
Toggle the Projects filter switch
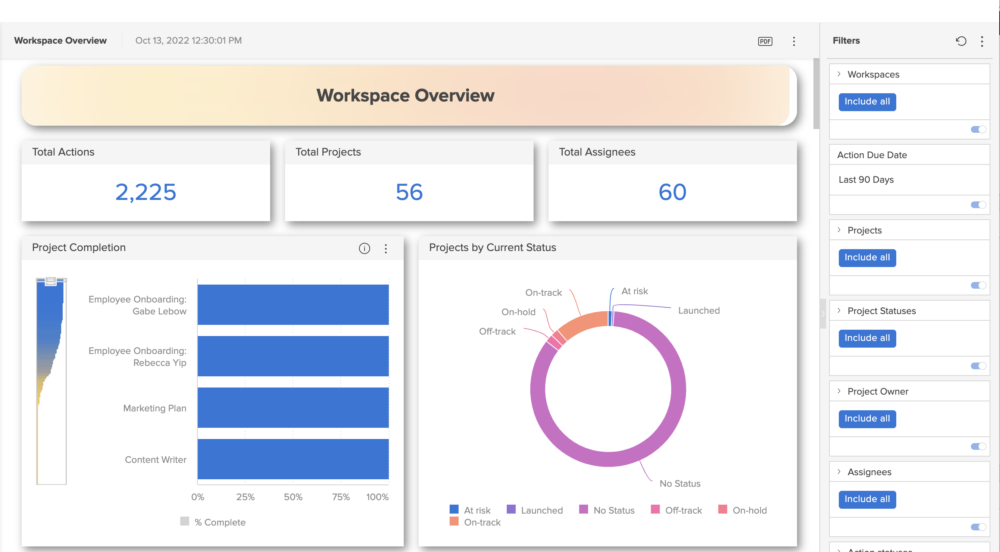(x=978, y=285)
